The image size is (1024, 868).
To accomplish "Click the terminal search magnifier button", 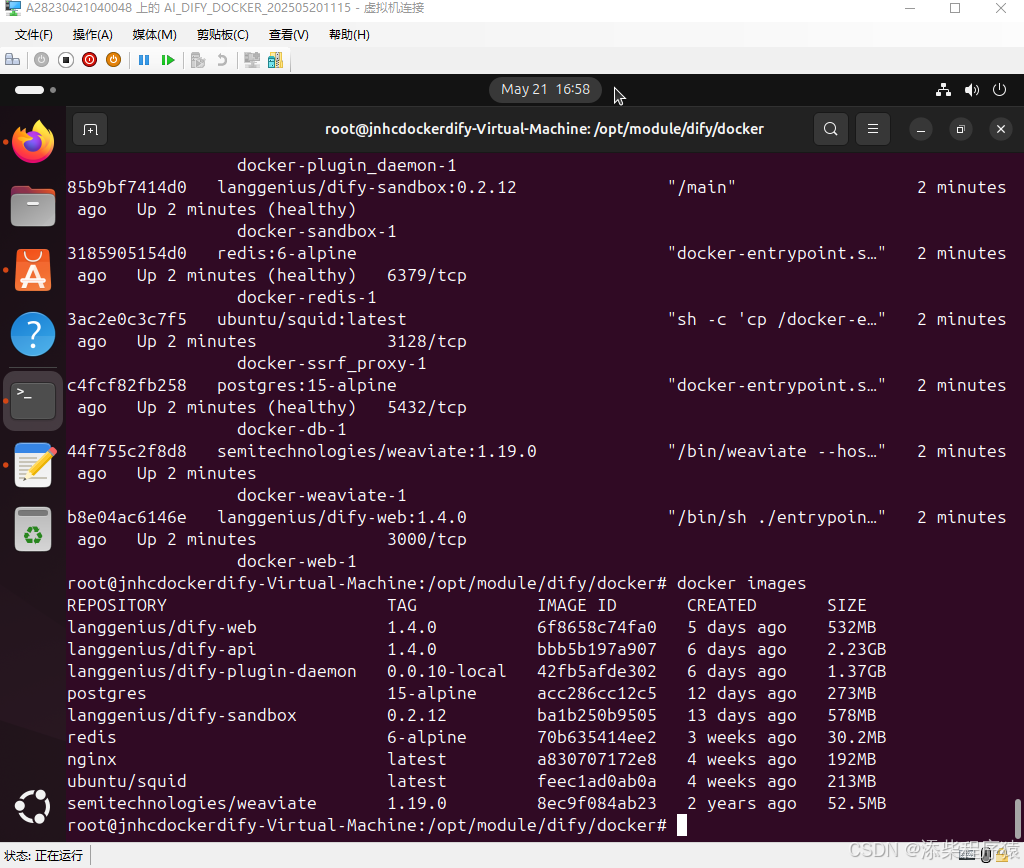I will pyautogui.click(x=831, y=129).
